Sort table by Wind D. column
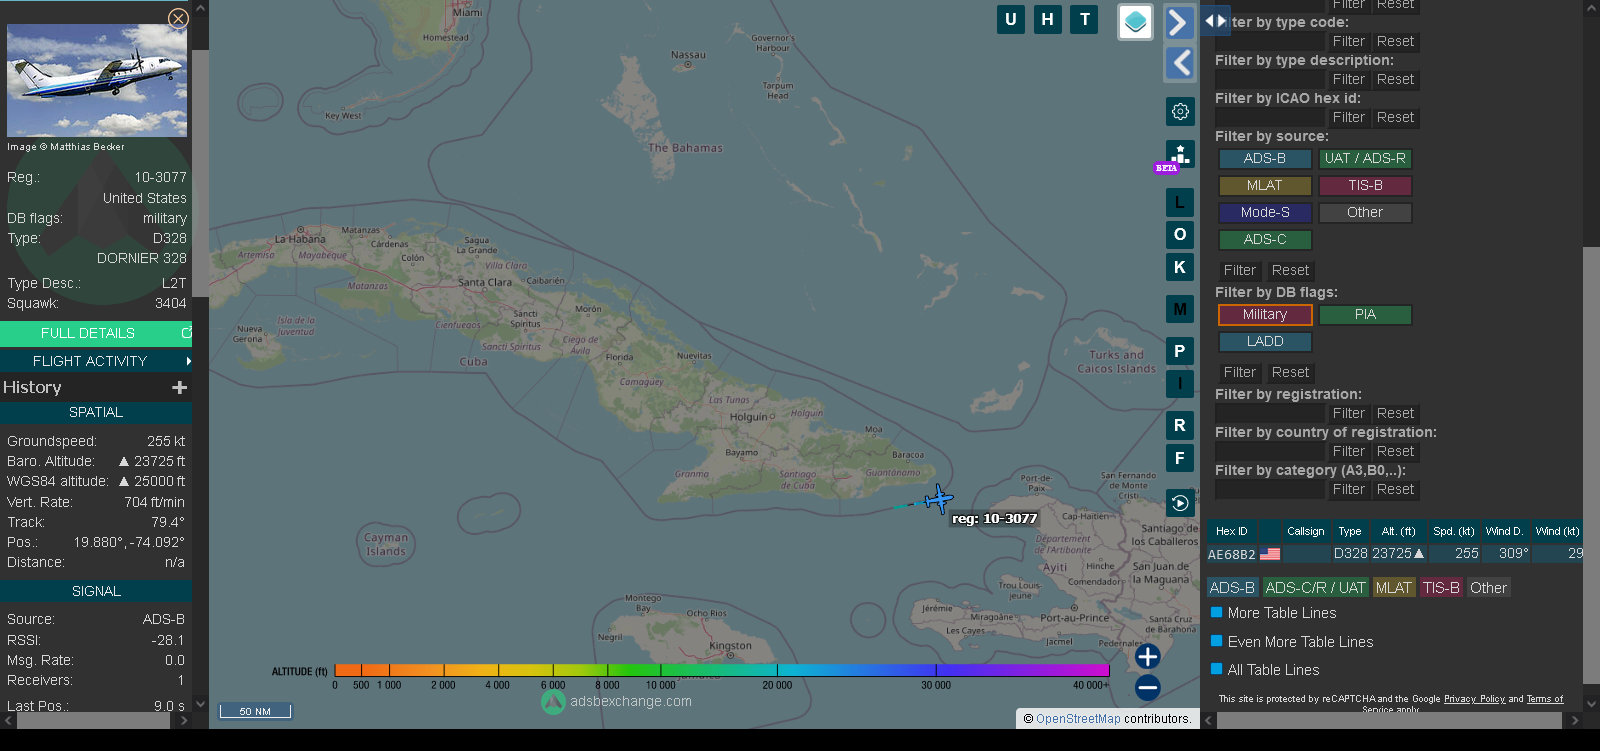This screenshot has width=1600, height=751. [x=1504, y=531]
